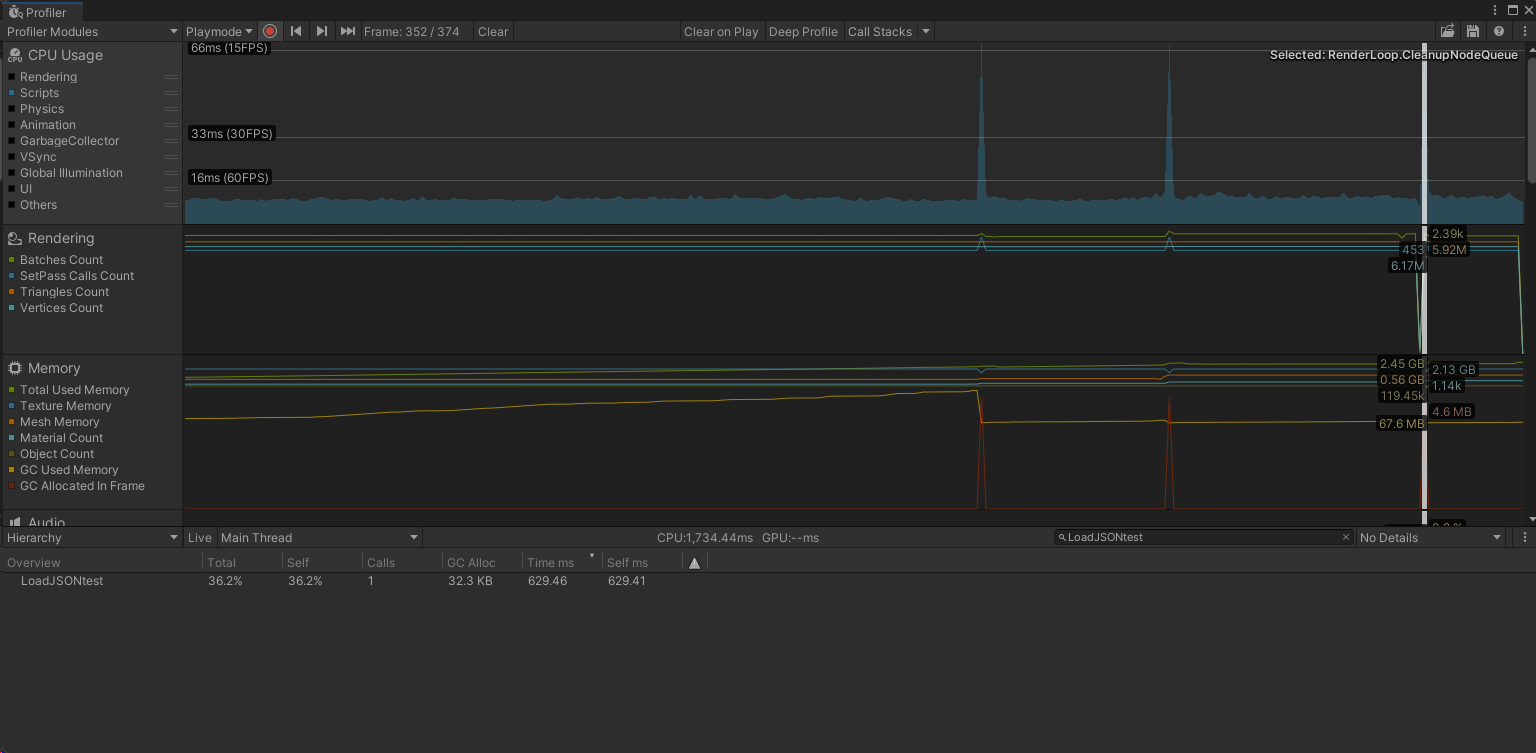Jump to the current latest frame
Image resolution: width=1536 pixels, height=753 pixels.
tap(347, 31)
